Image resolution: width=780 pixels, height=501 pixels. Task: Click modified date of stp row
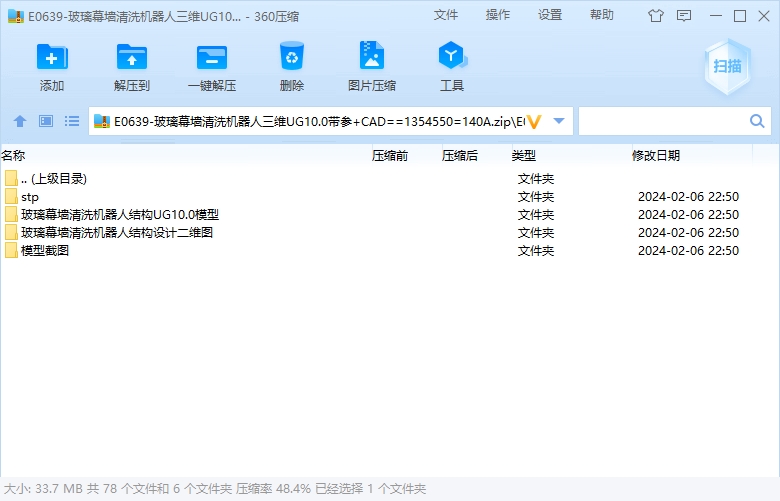(688, 197)
